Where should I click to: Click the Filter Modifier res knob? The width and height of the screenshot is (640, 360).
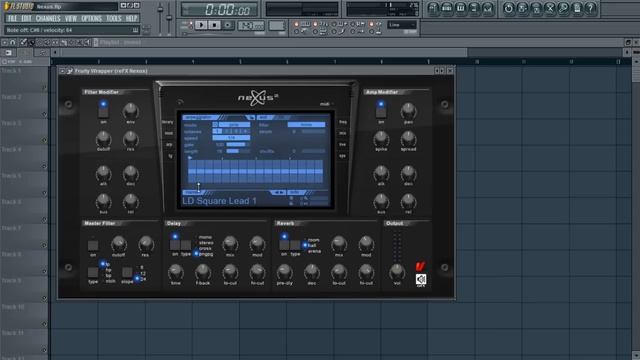(130, 139)
